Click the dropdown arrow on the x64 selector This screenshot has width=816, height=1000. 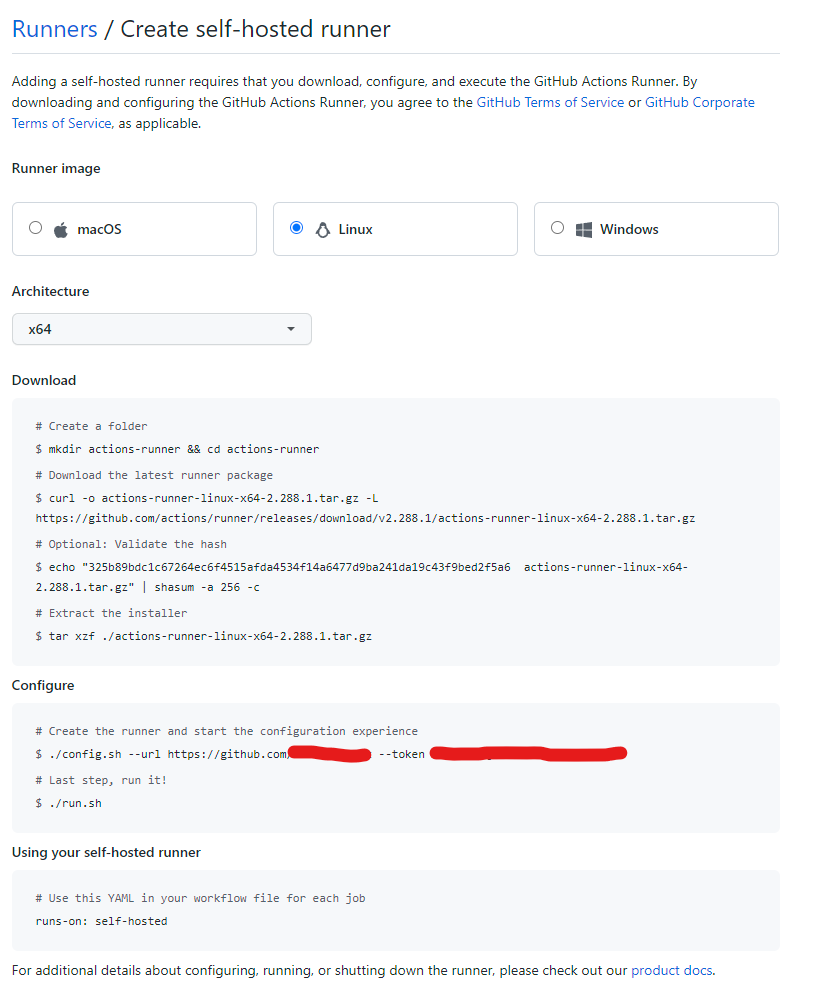pyautogui.click(x=291, y=329)
